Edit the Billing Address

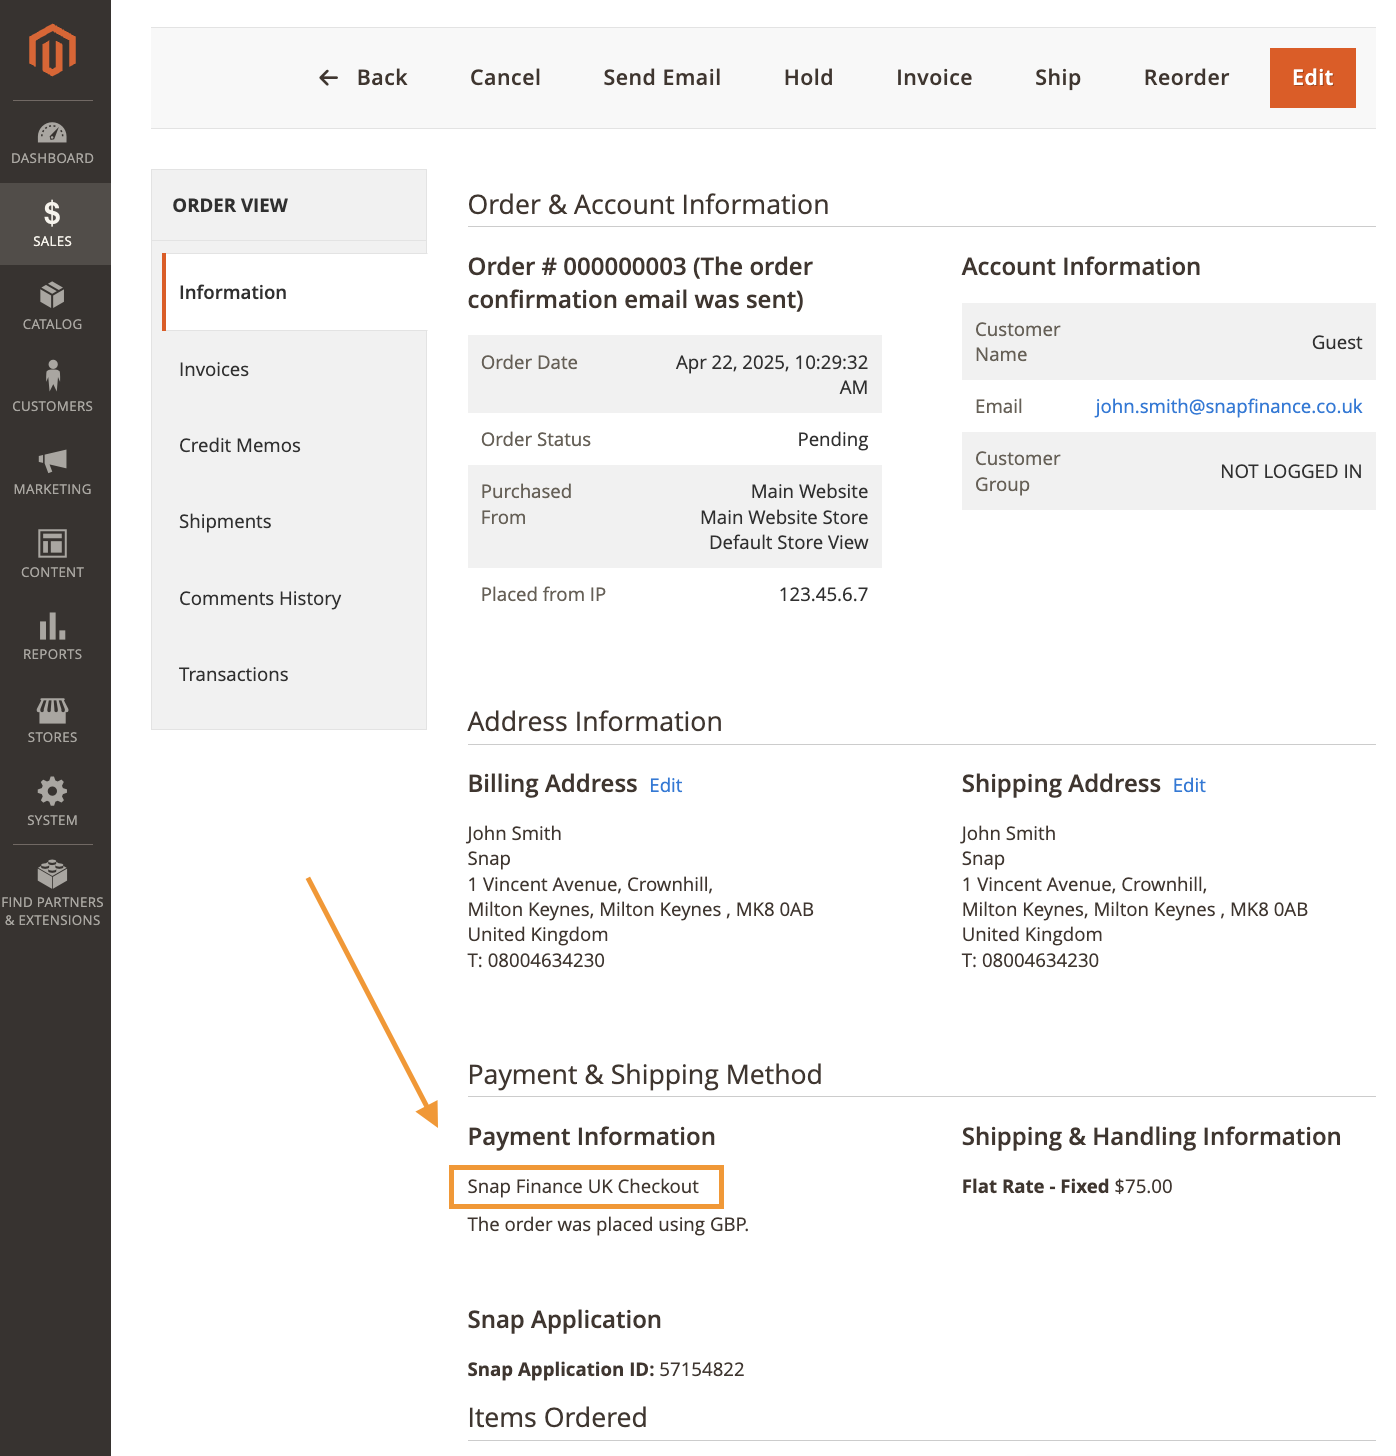665,785
